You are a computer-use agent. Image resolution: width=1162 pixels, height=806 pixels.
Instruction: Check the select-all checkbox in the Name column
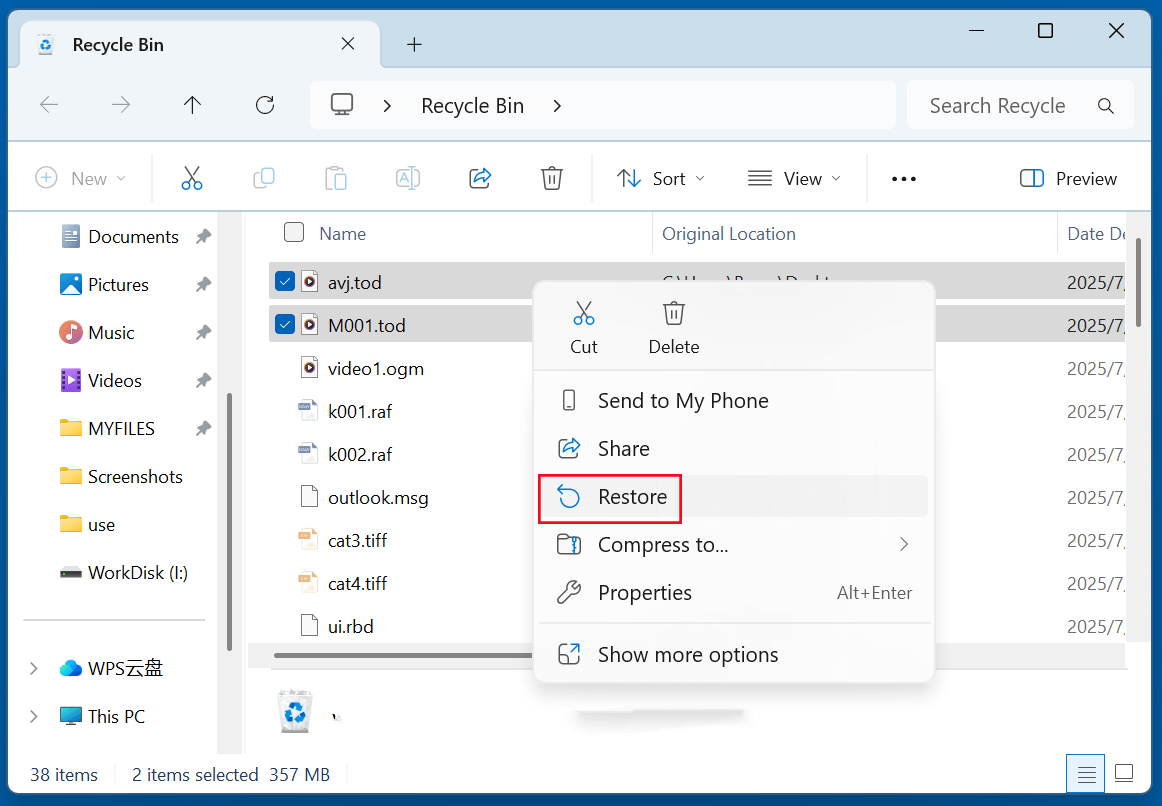click(294, 232)
